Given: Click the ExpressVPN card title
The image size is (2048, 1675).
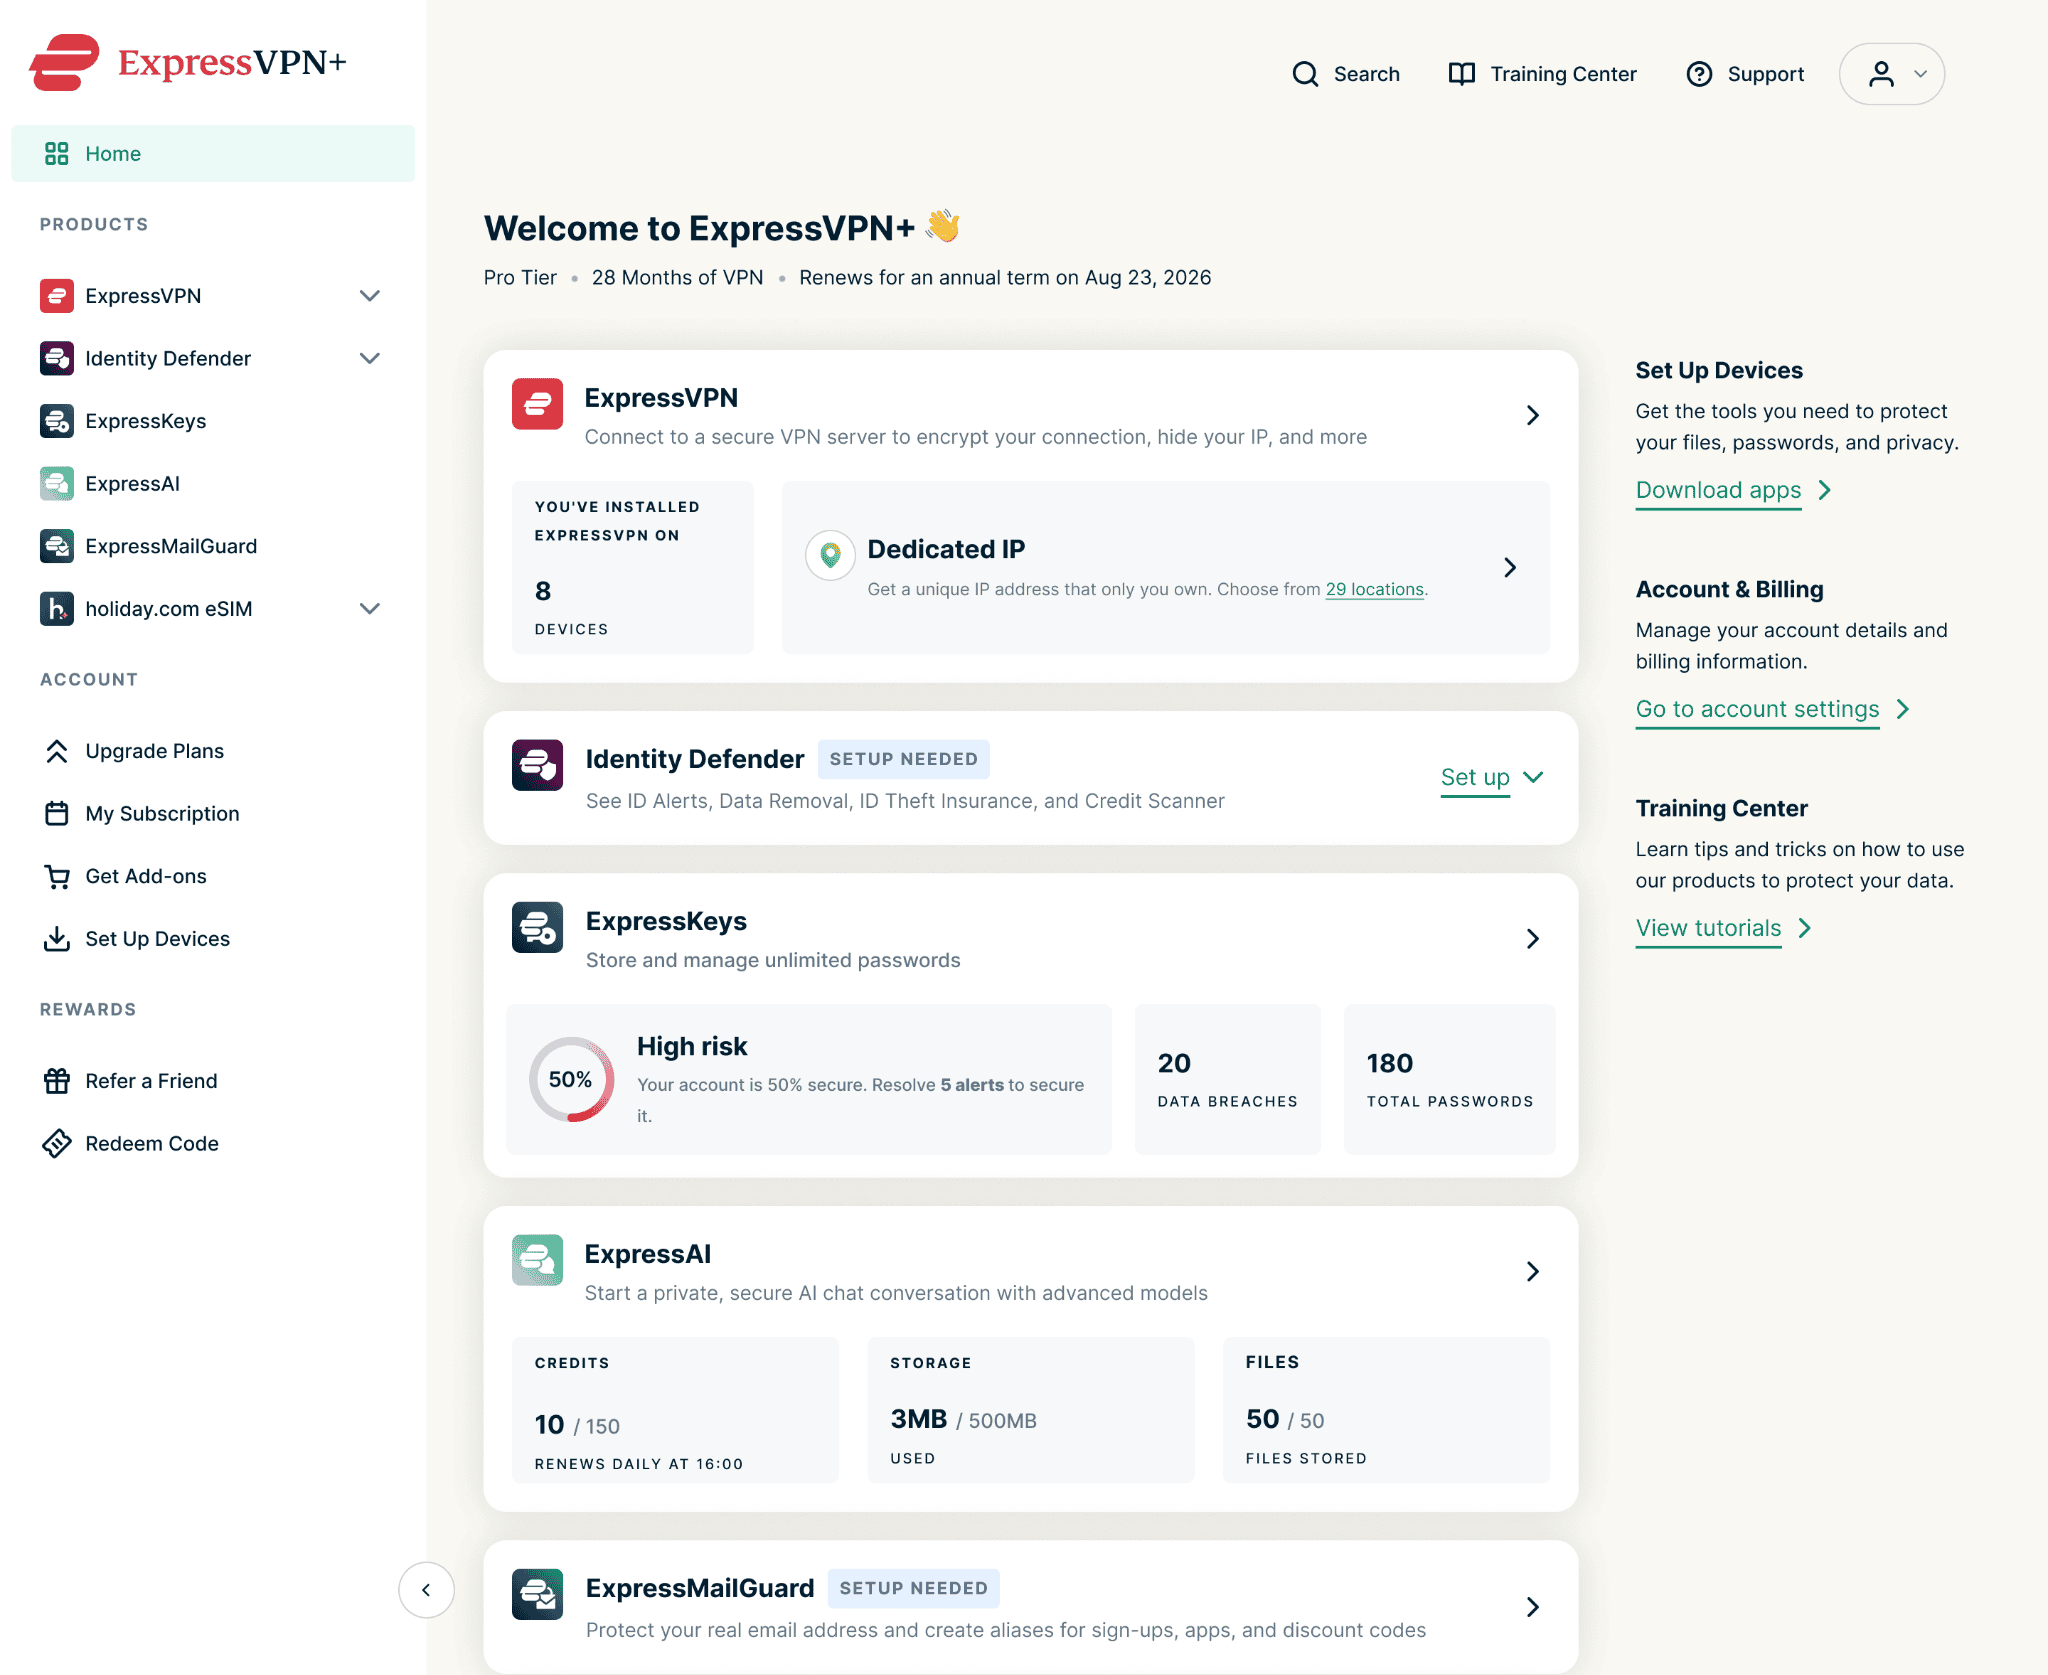Looking at the screenshot, I should 661,398.
